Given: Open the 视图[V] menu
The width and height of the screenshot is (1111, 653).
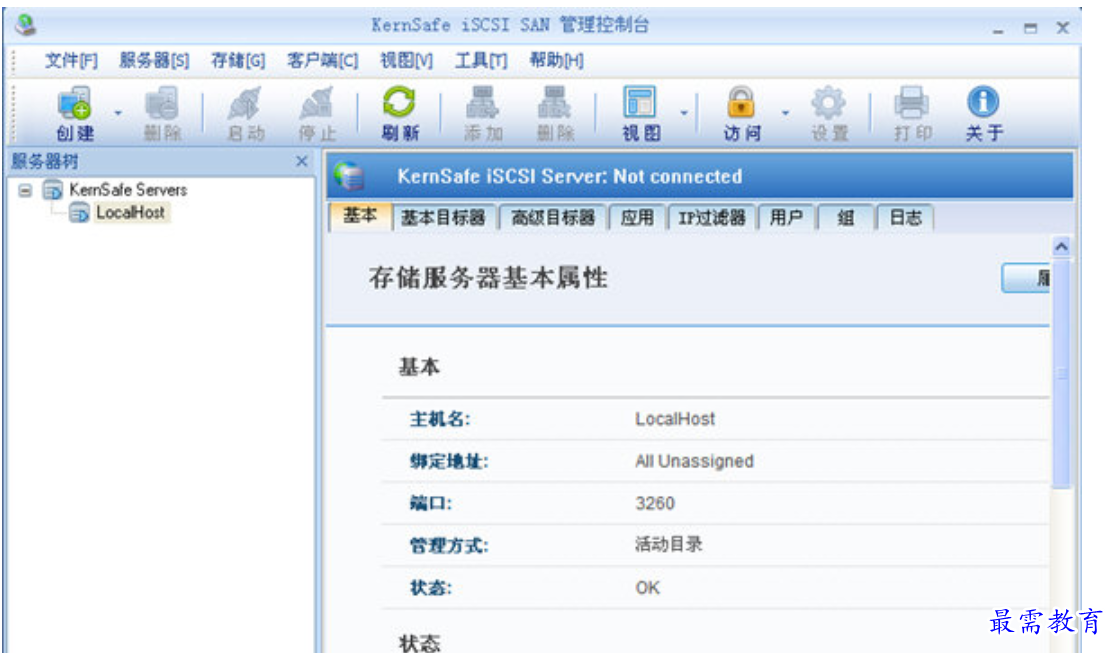Looking at the screenshot, I should point(405,61).
